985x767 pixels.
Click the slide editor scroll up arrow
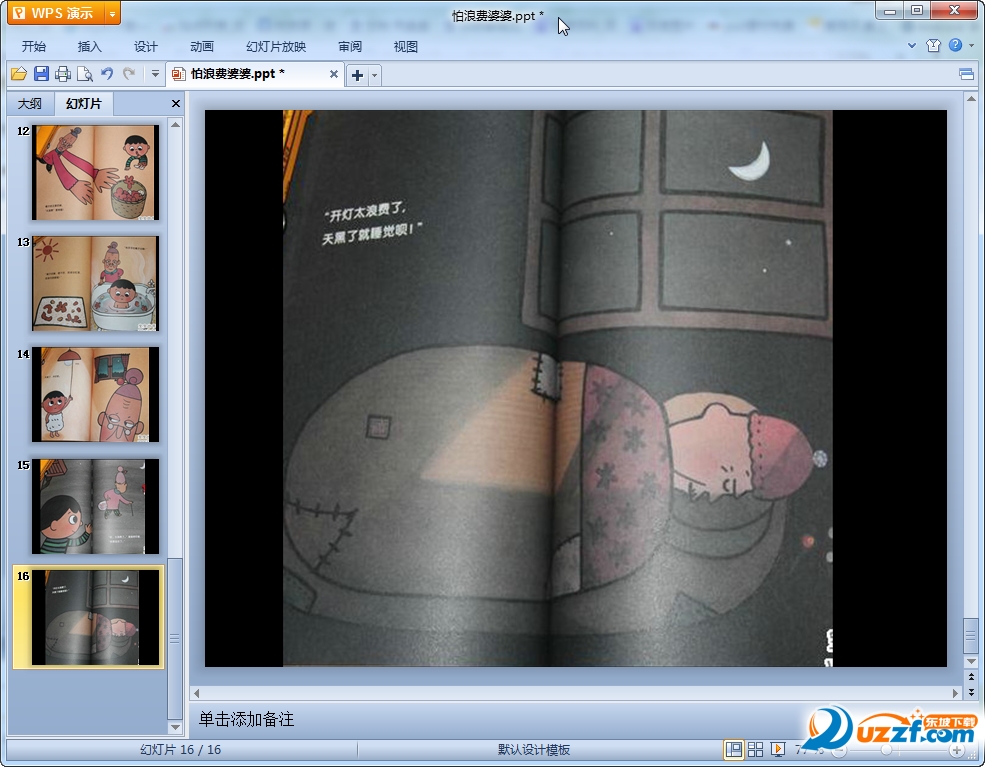(971, 99)
